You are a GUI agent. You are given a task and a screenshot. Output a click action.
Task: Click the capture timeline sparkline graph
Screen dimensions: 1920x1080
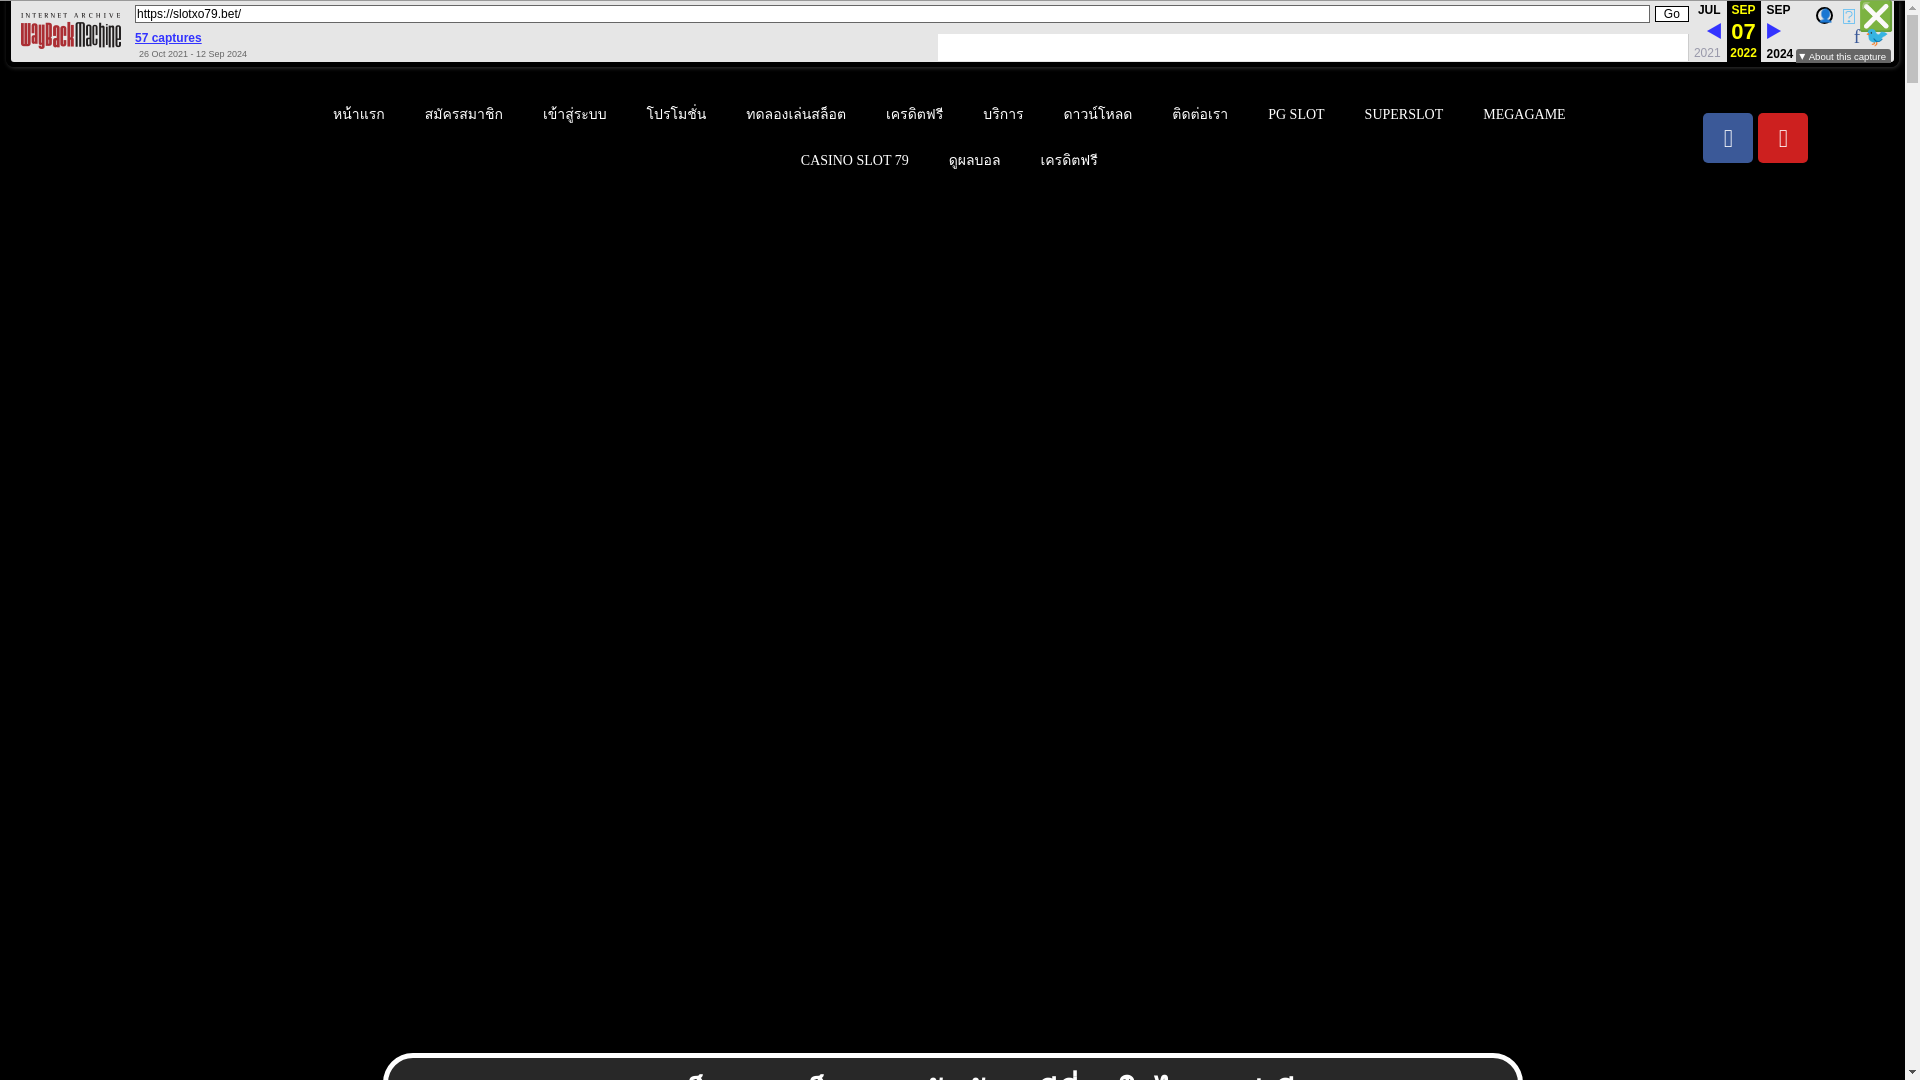coord(1312,47)
